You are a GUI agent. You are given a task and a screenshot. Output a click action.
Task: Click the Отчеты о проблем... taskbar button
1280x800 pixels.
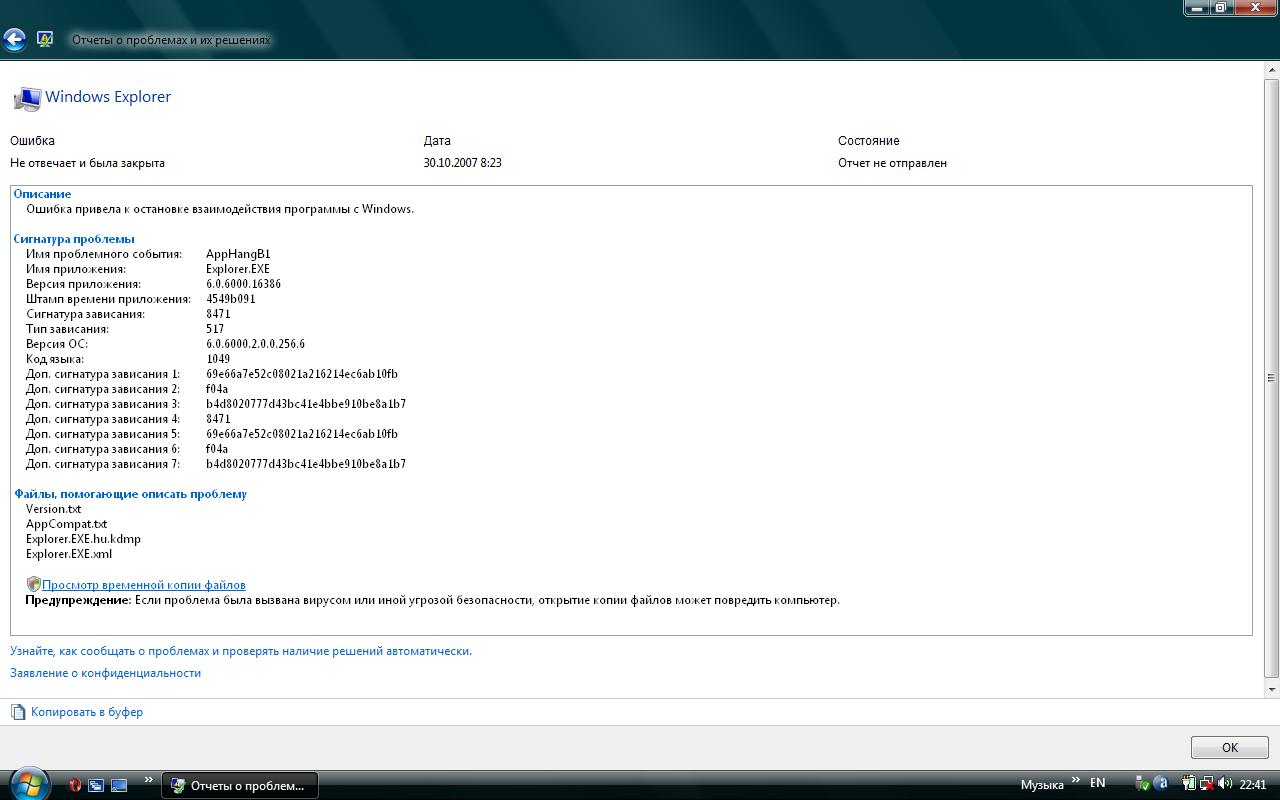coord(240,785)
